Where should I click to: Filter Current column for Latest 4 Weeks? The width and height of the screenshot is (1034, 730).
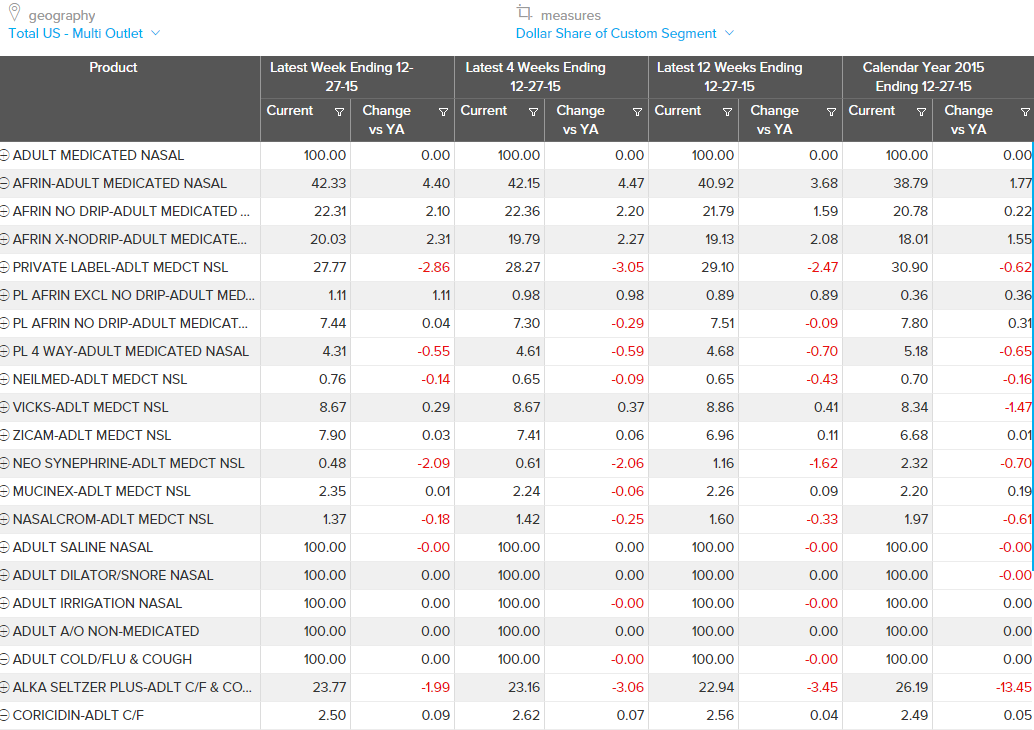(533, 112)
